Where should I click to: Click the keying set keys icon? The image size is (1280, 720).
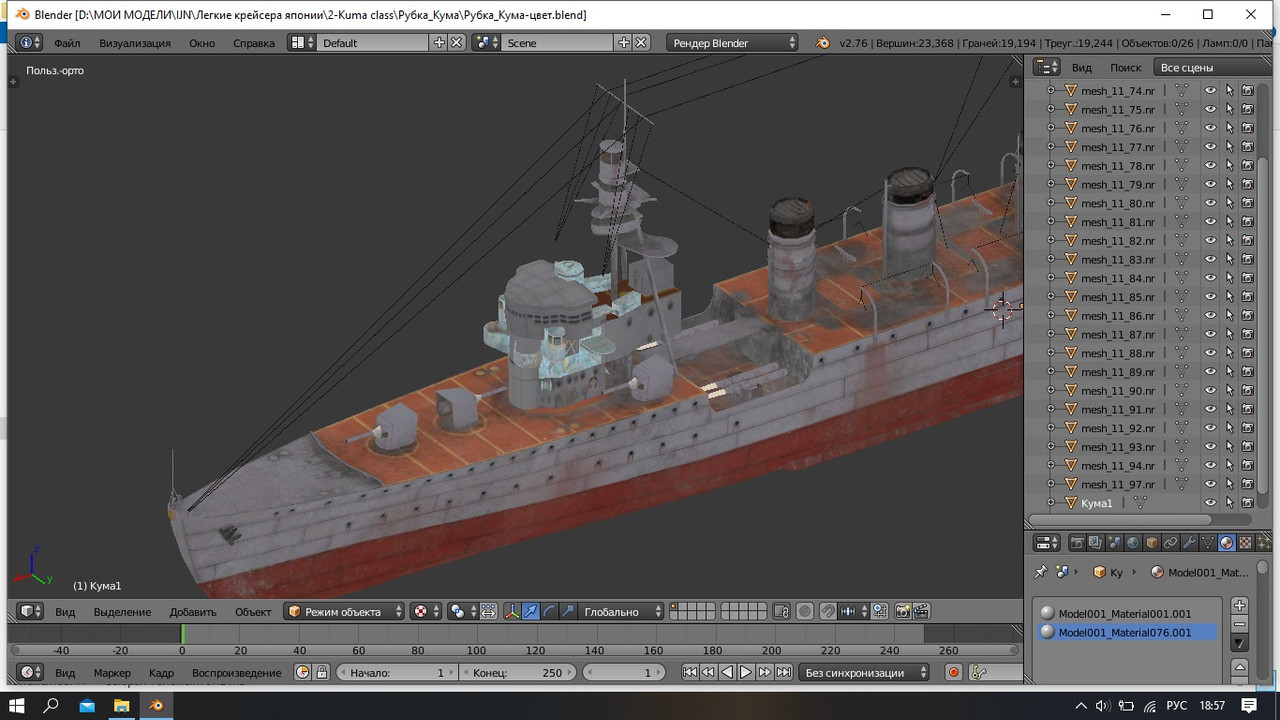979,673
